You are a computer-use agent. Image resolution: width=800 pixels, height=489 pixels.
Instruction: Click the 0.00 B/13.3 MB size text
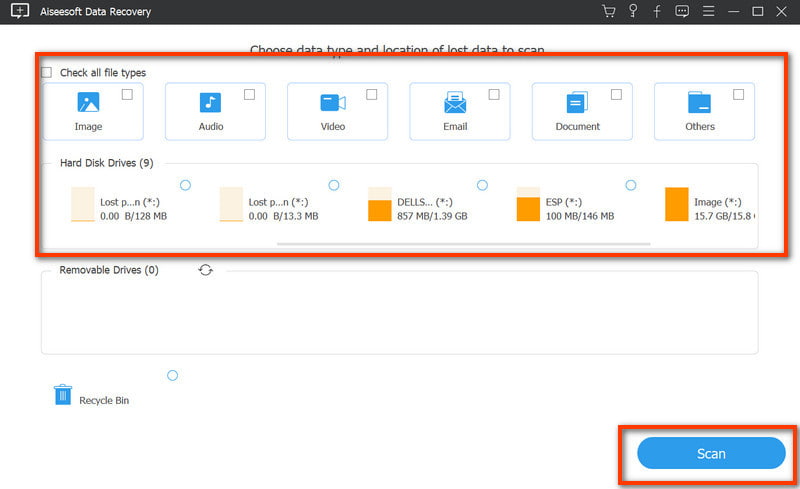[283, 216]
